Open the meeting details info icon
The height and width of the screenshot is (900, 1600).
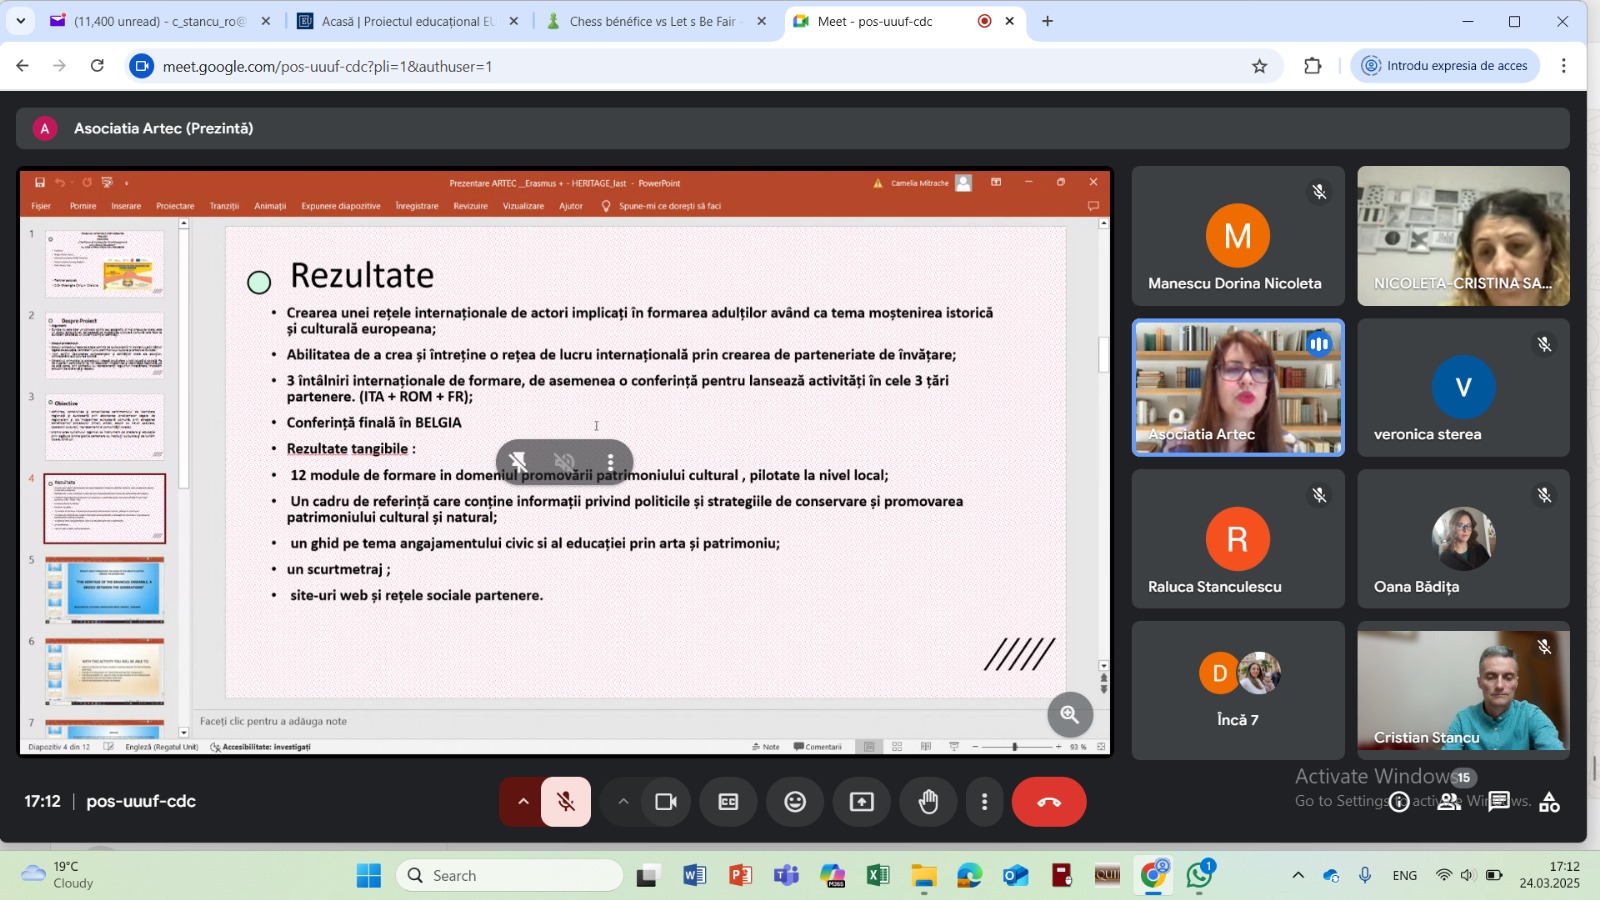[1399, 802]
